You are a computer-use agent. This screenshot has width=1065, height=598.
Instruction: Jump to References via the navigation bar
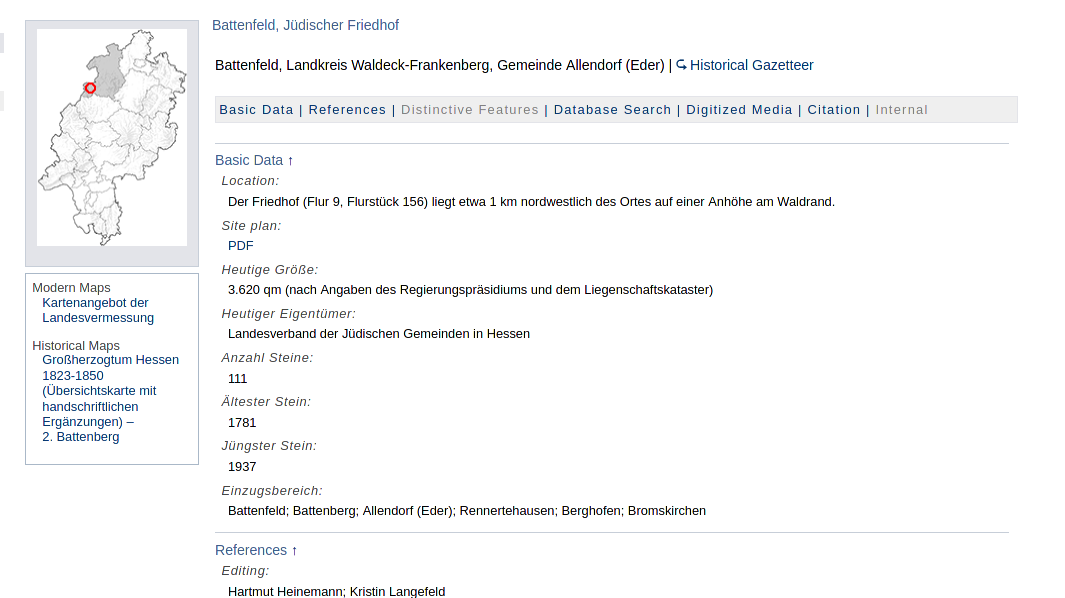point(347,110)
